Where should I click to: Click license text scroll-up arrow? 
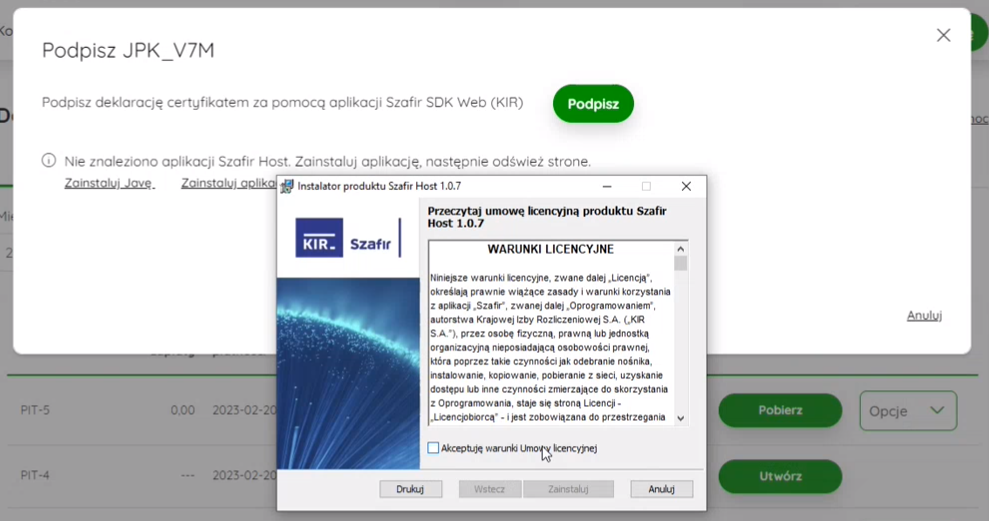tap(681, 249)
